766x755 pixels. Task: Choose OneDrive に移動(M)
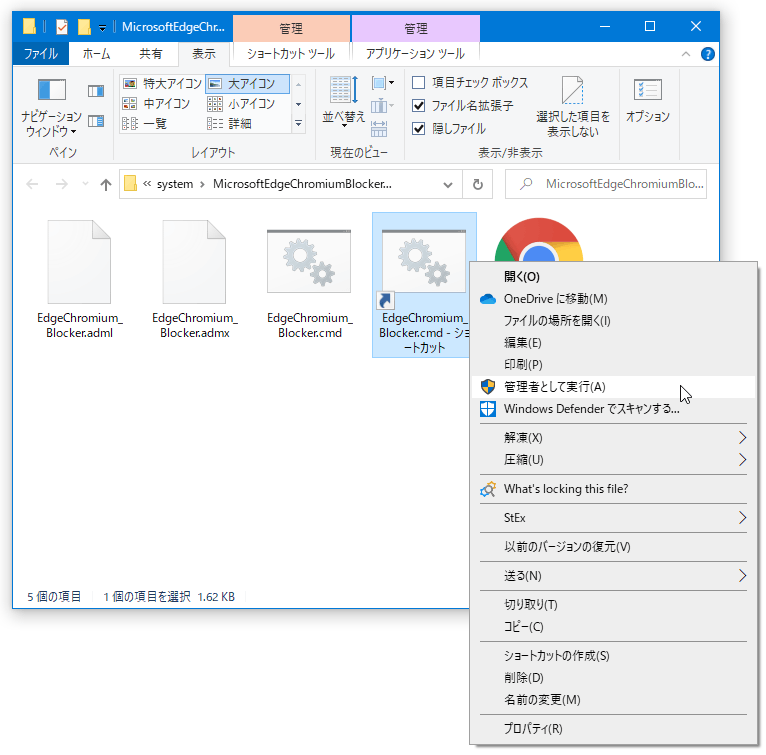coord(613,299)
